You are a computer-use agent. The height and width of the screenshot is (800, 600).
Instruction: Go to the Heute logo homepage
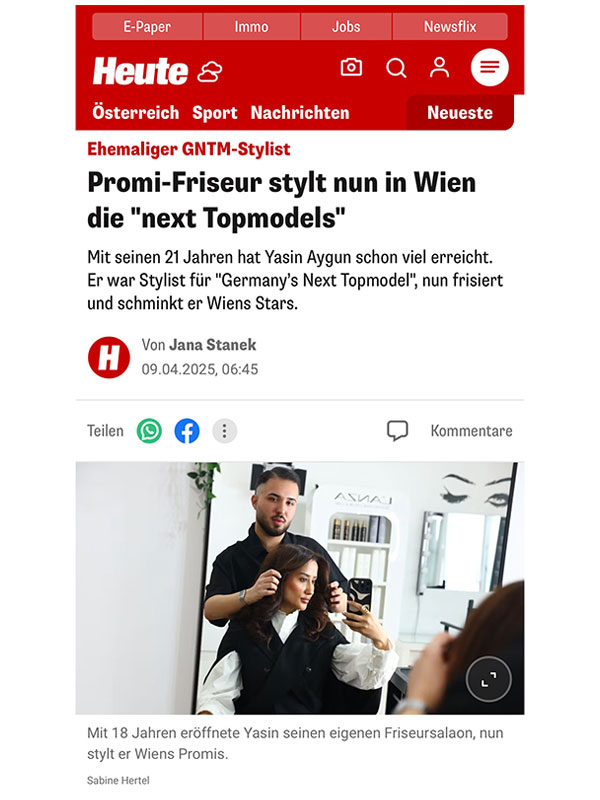click(x=140, y=71)
